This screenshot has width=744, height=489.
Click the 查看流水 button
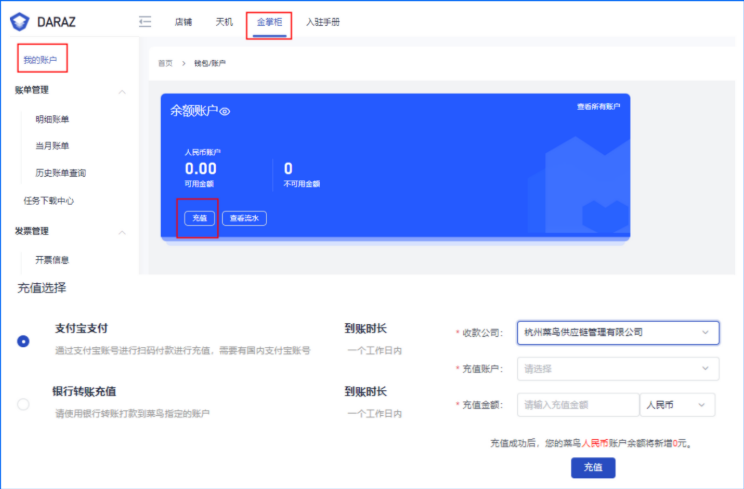(x=244, y=218)
